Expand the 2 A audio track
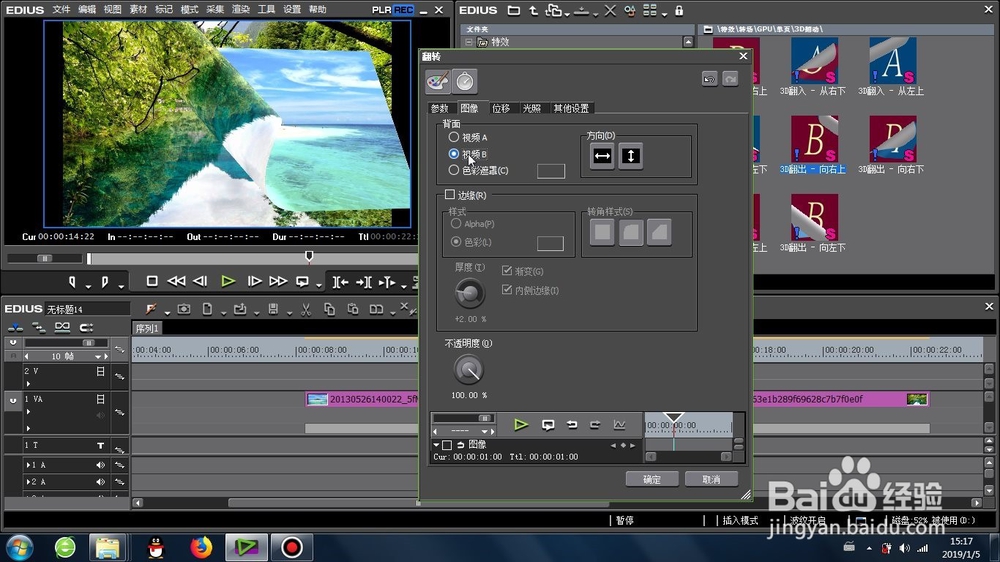 coord(27,482)
